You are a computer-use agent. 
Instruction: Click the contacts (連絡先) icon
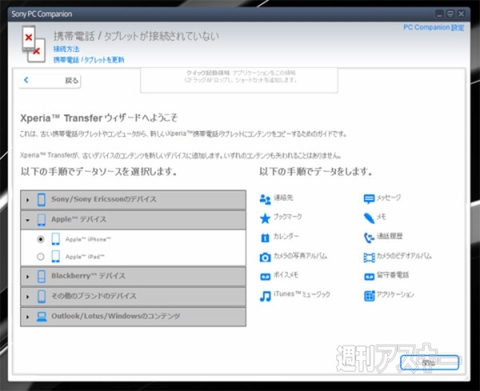tap(265, 199)
